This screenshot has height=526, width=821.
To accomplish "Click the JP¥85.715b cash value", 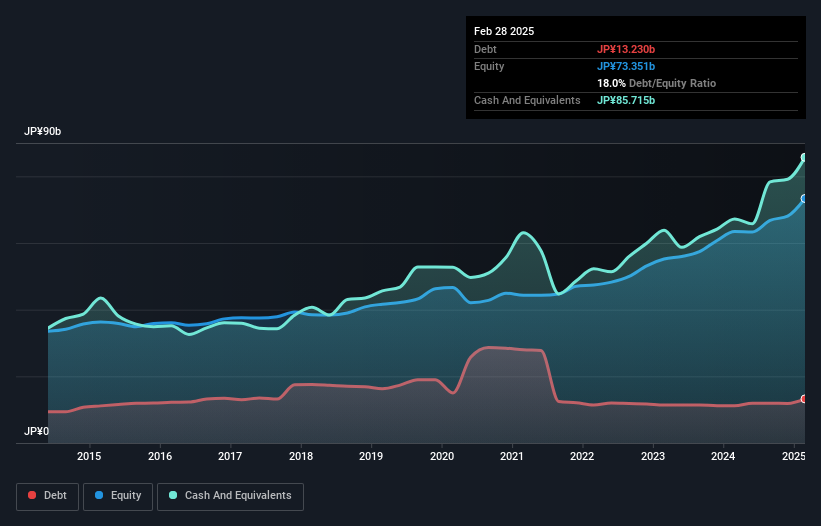I will 626,100.
